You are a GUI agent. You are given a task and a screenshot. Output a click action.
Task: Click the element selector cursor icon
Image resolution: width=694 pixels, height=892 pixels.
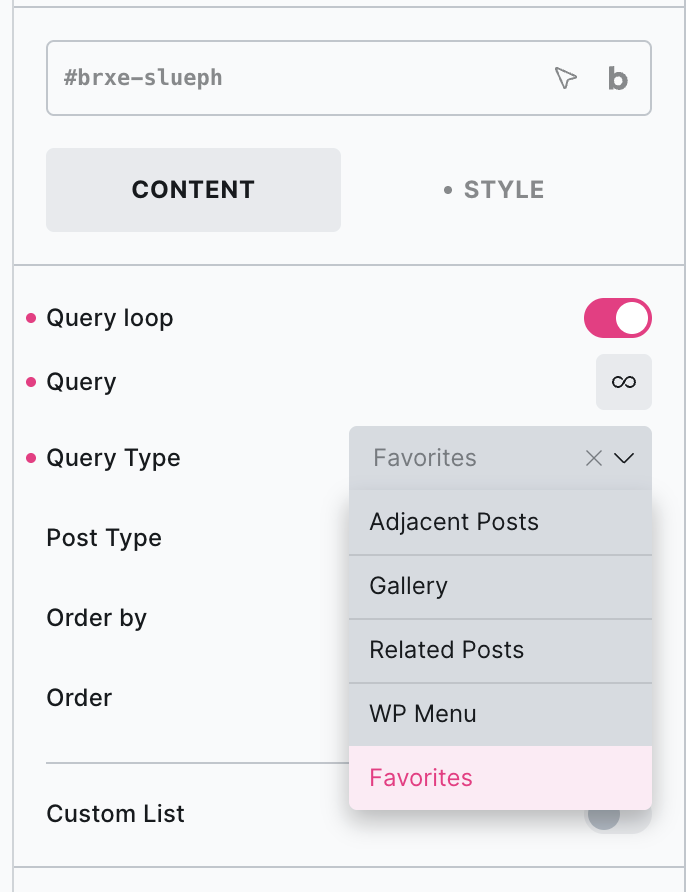click(x=566, y=78)
